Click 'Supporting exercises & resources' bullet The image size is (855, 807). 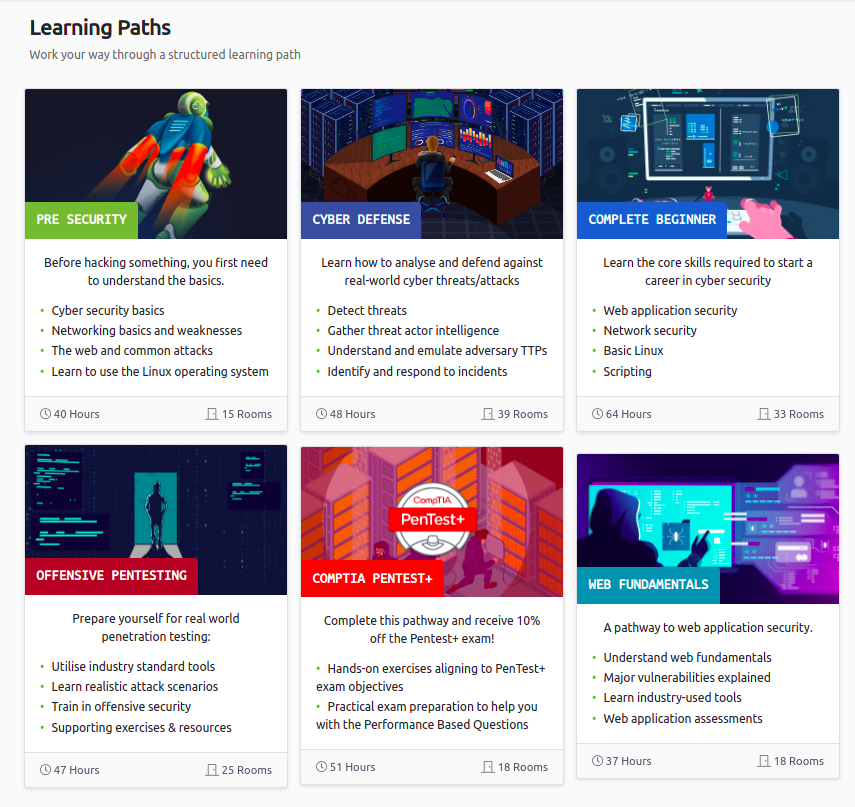(x=141, y=727)
